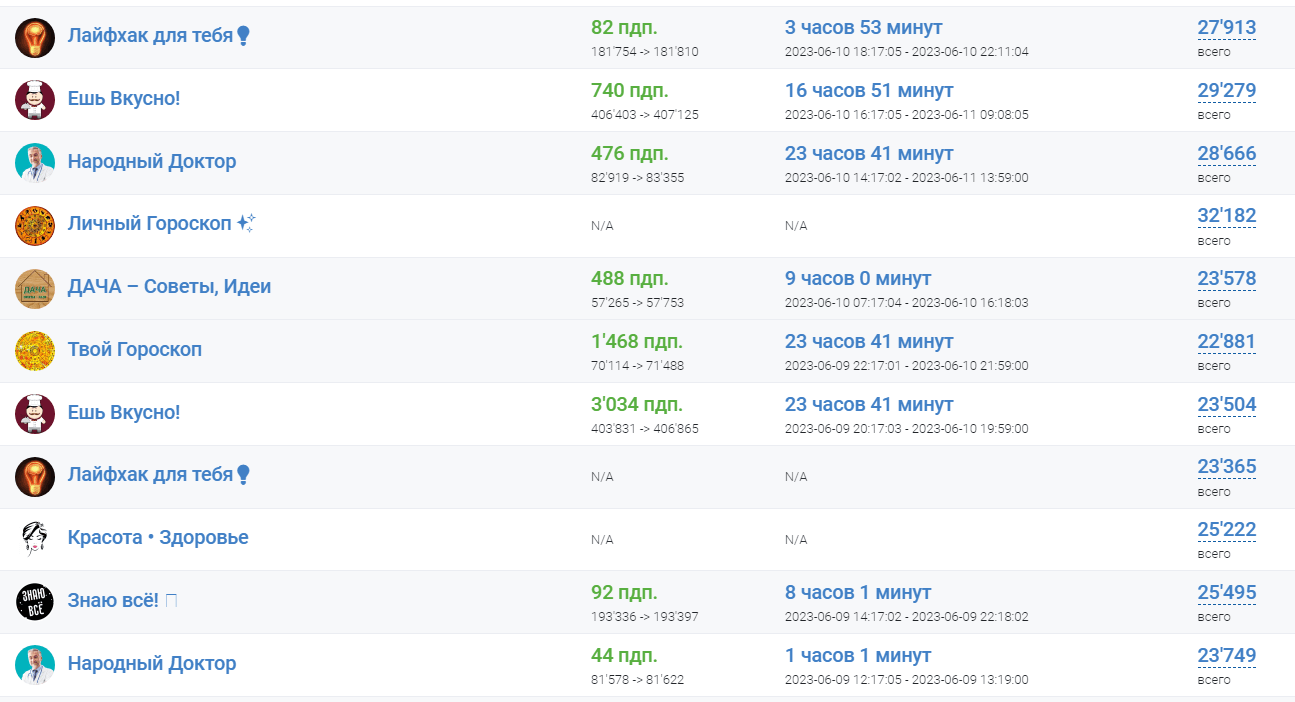Open the Красота • Здоровье name link
The height and width of the screenshot is (702, 1295).
coord(158,537)
